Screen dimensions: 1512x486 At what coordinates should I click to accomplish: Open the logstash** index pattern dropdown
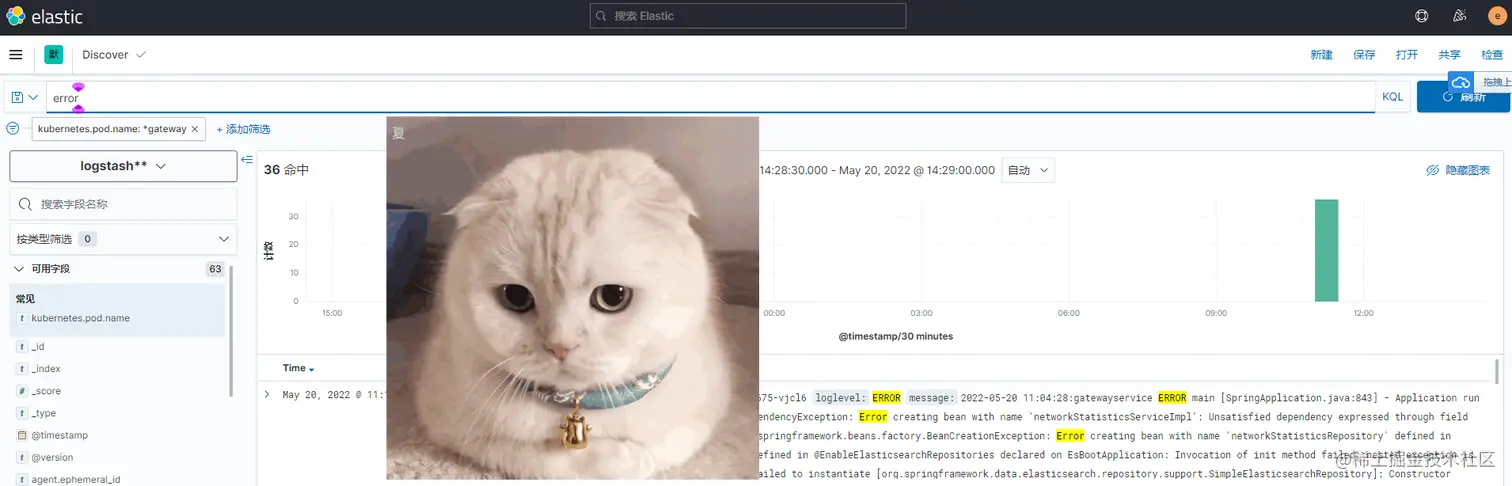(123, 166)
